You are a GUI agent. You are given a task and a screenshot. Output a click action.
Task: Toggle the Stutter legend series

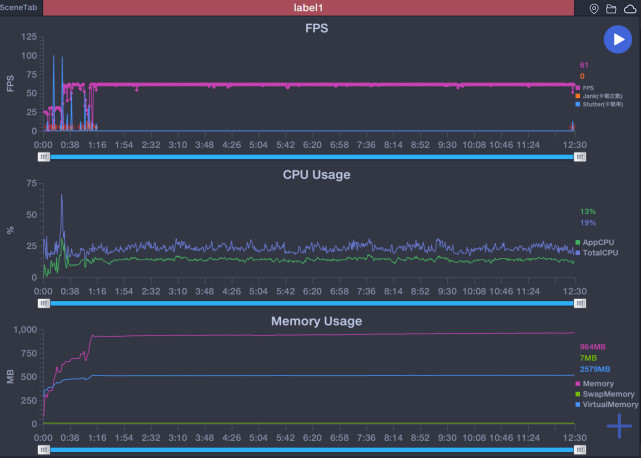coord(599,104)
